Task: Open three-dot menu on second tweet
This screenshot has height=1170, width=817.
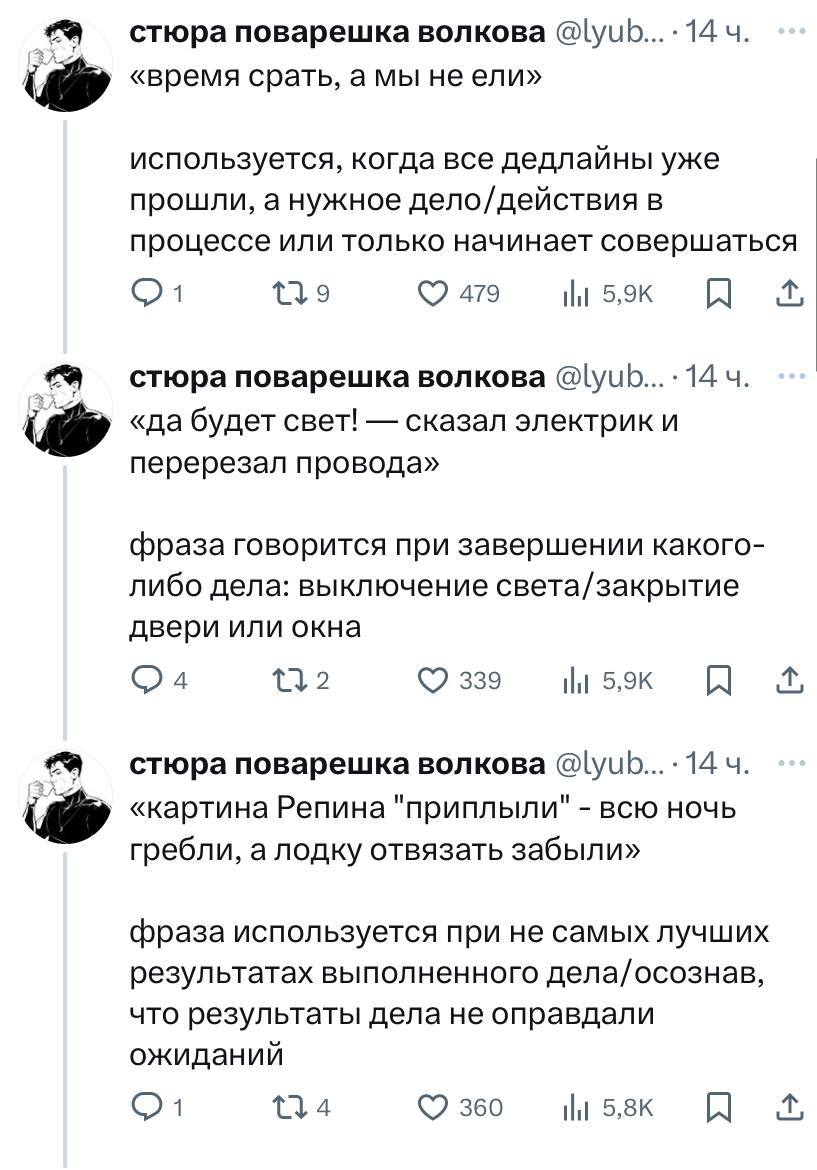Action: [x=794, y=375]
